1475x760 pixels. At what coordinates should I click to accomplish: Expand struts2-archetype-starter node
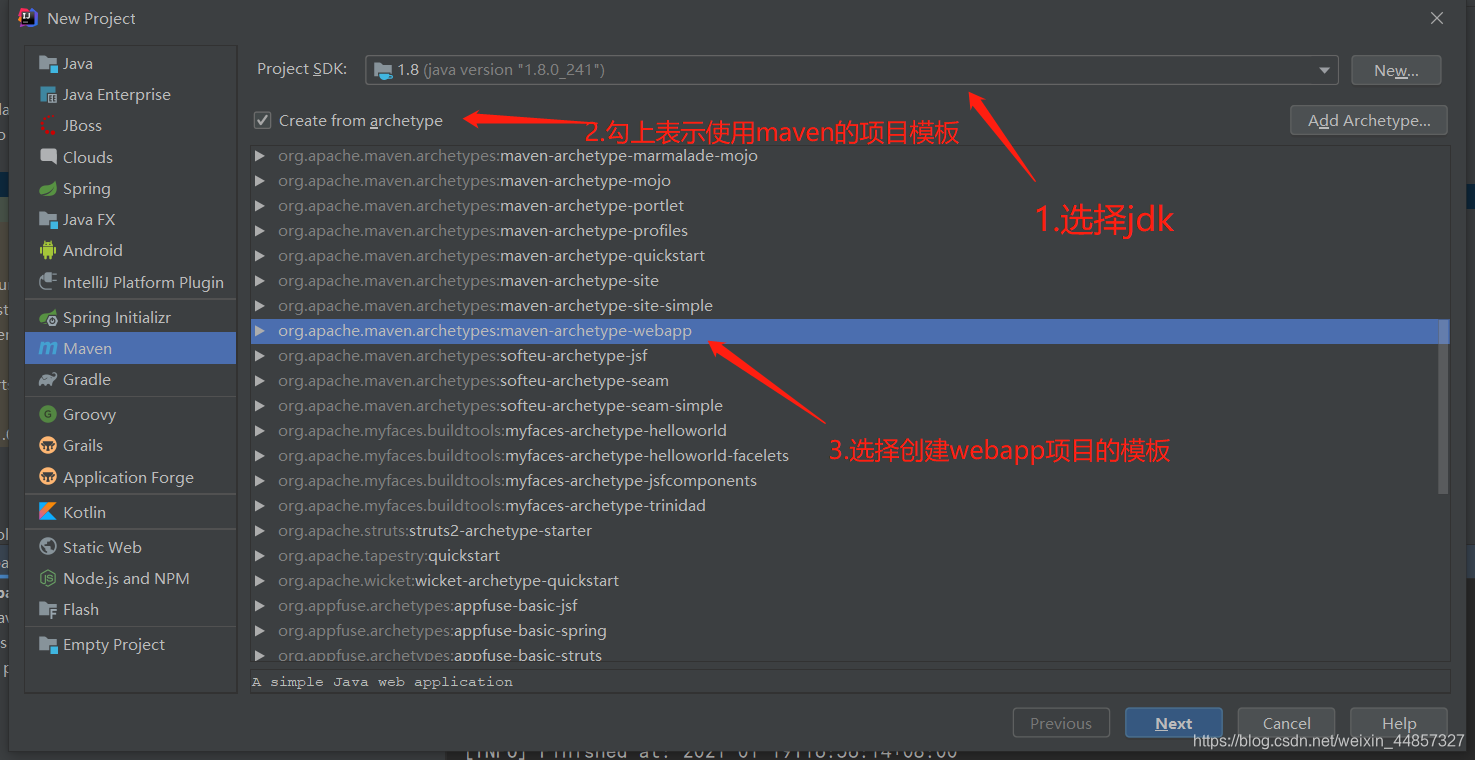pyautogui.click(x=260, y=531)
